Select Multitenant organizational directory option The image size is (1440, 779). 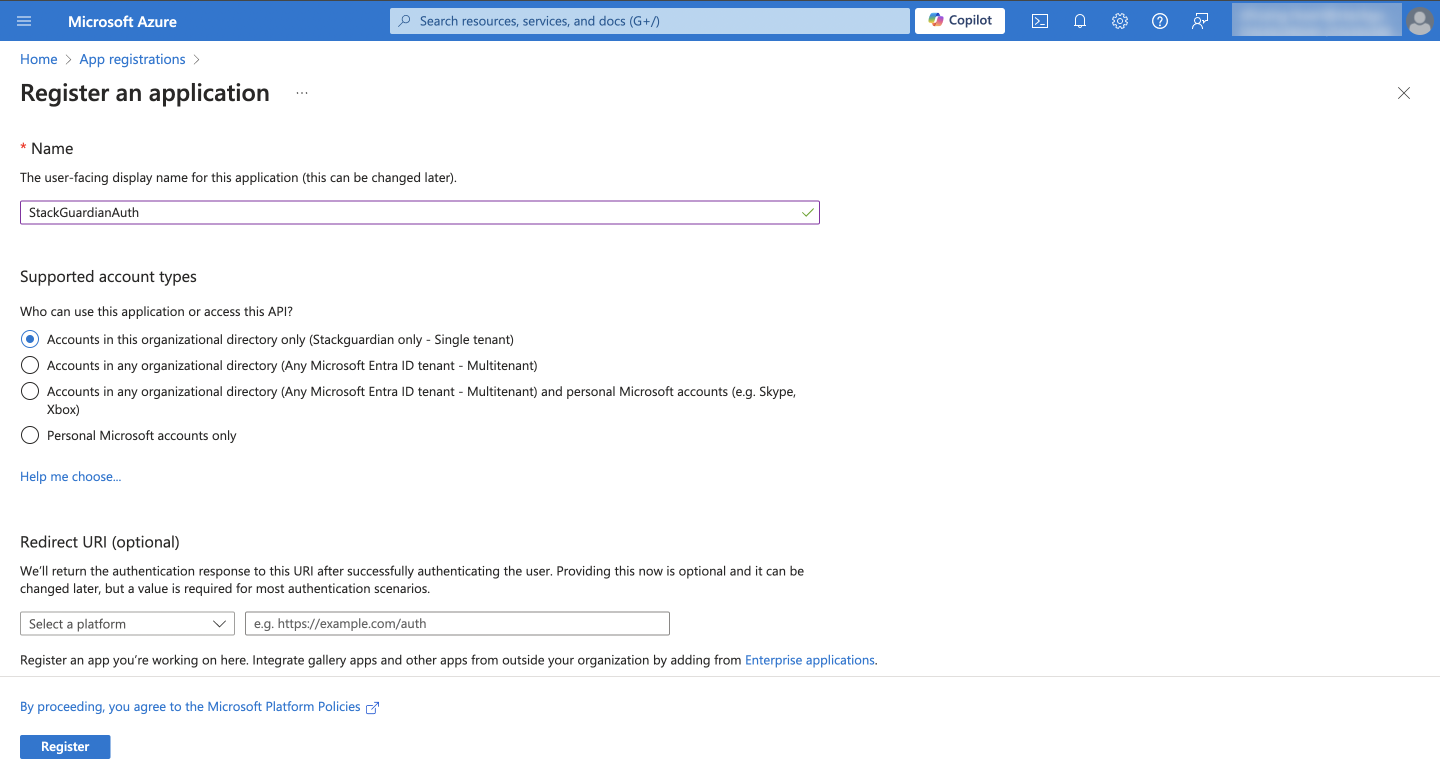point(30,366)
